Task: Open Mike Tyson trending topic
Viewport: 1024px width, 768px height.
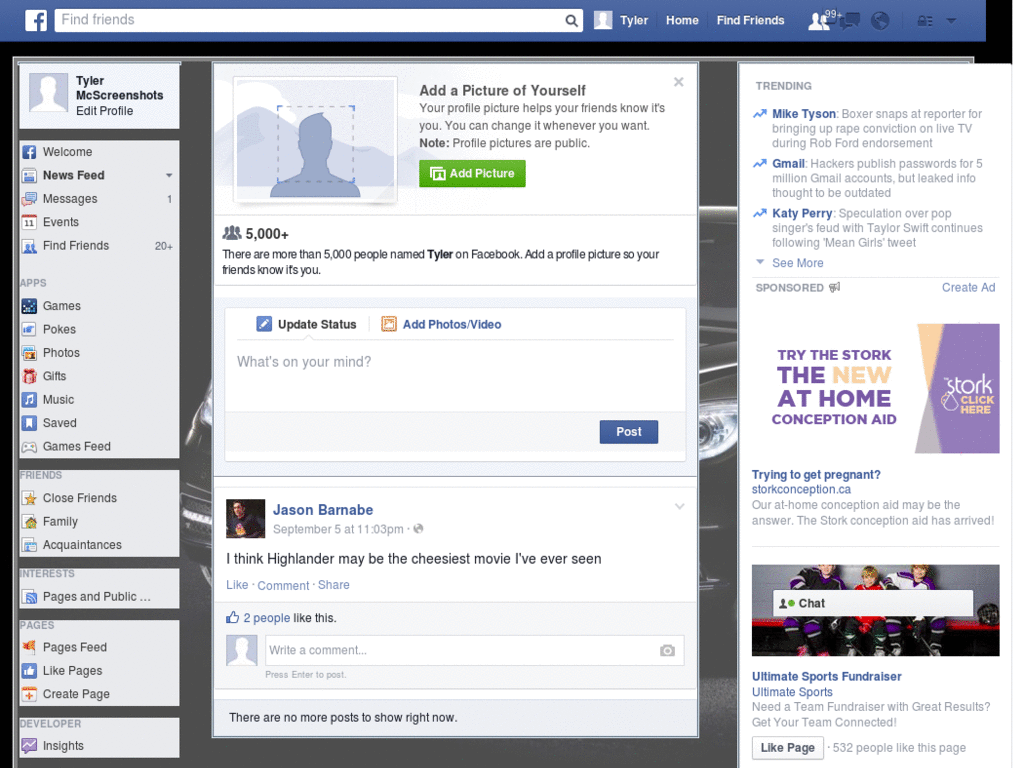Action: [804, 114]
